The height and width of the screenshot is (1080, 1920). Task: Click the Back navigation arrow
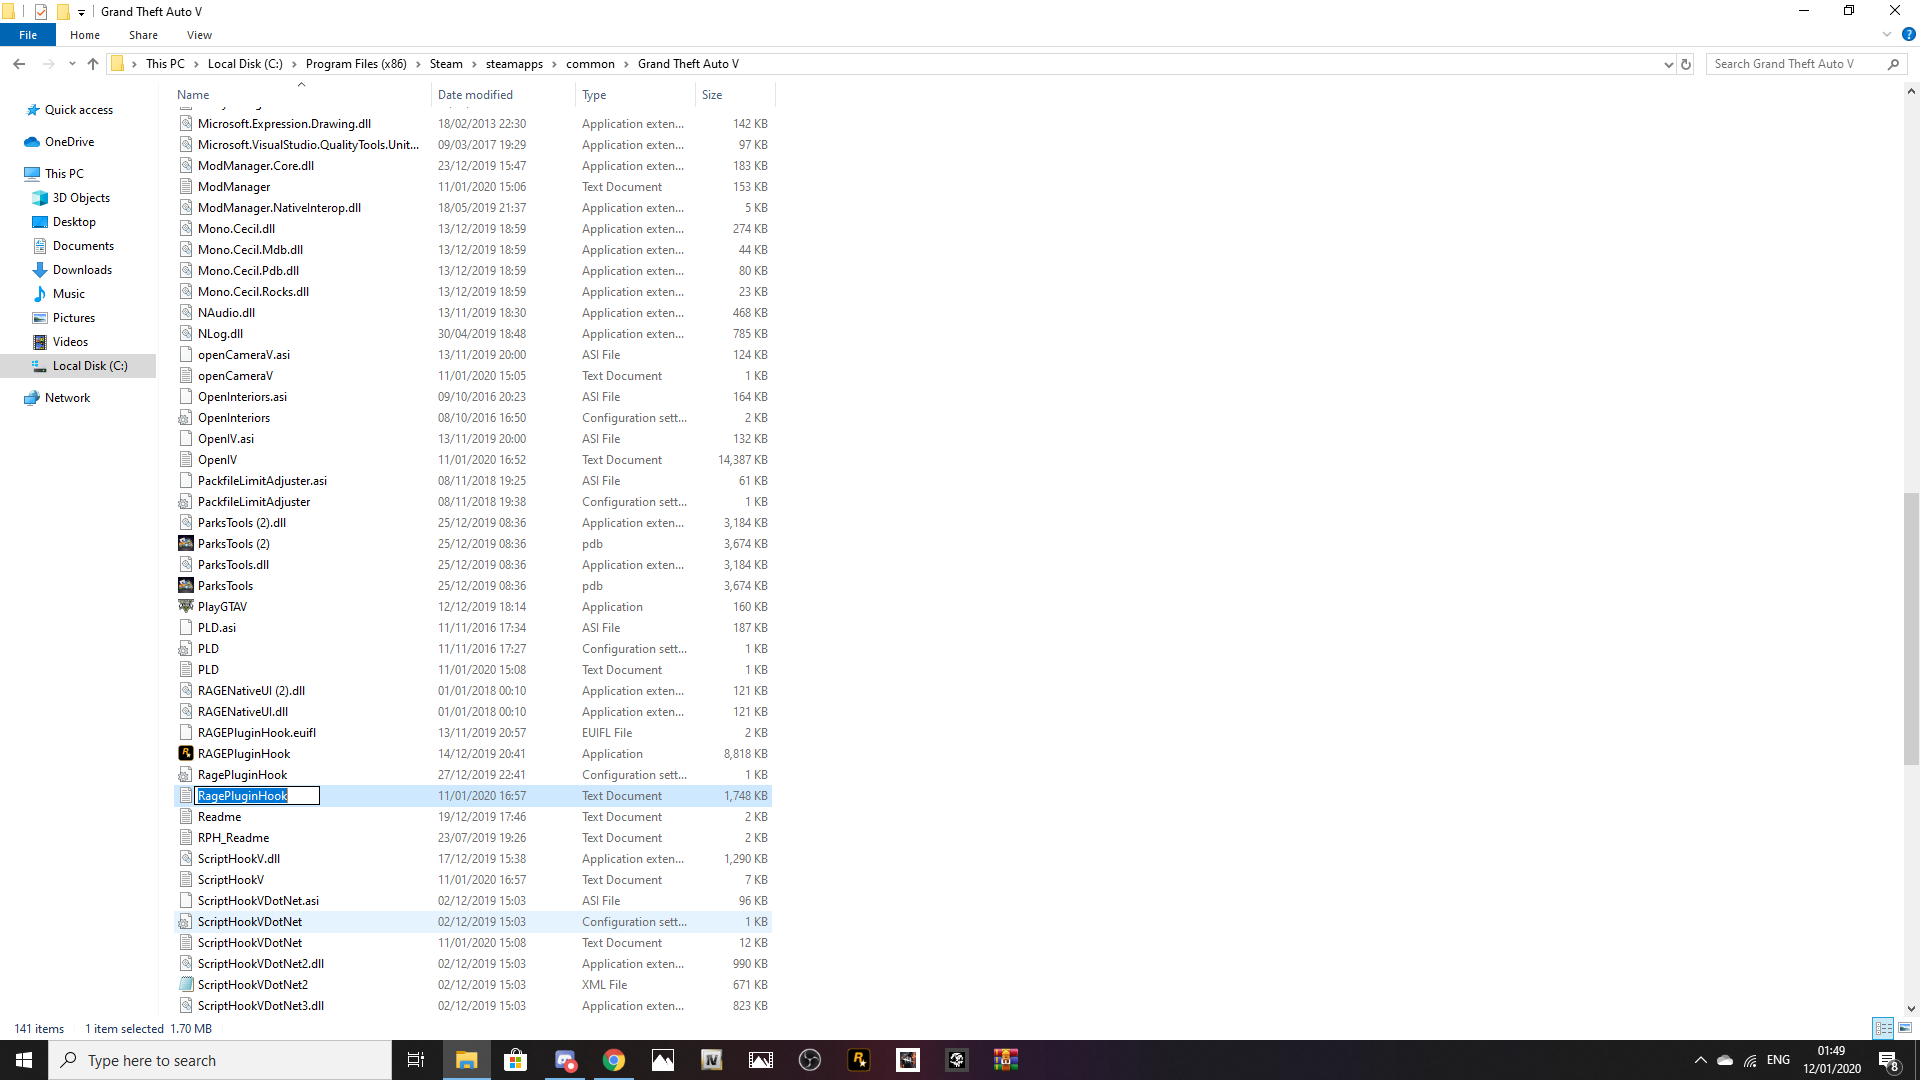[19, 64]
